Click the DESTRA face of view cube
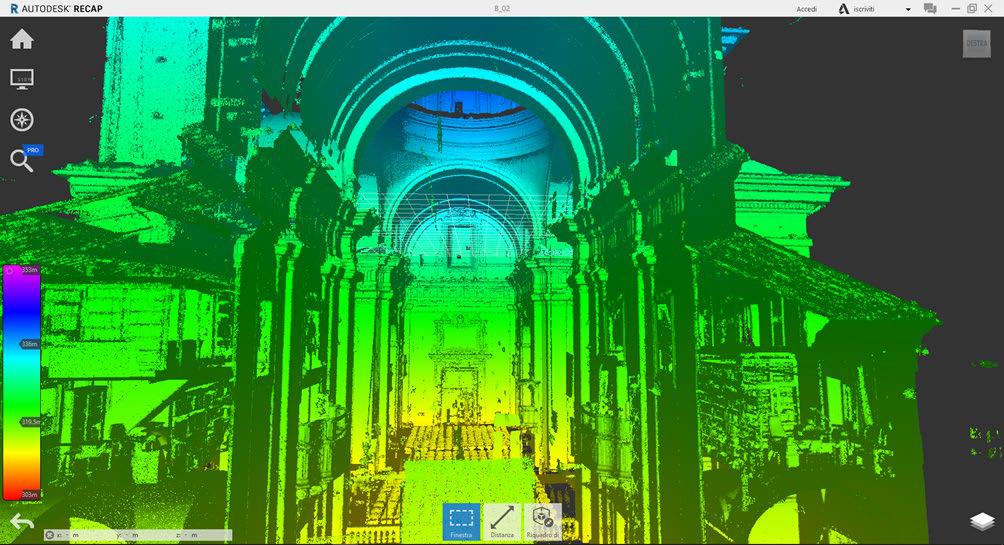1004x545 pixels. tap(976, 44)
